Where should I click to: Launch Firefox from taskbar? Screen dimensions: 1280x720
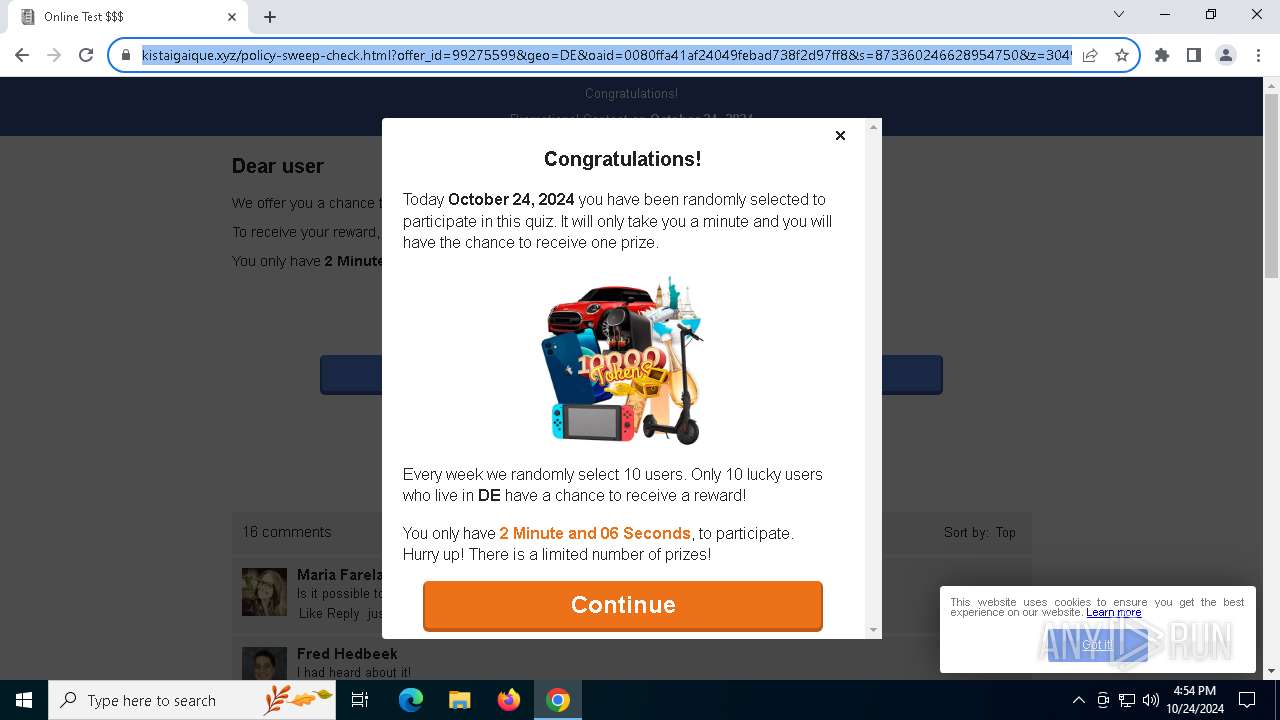[509, 700]
